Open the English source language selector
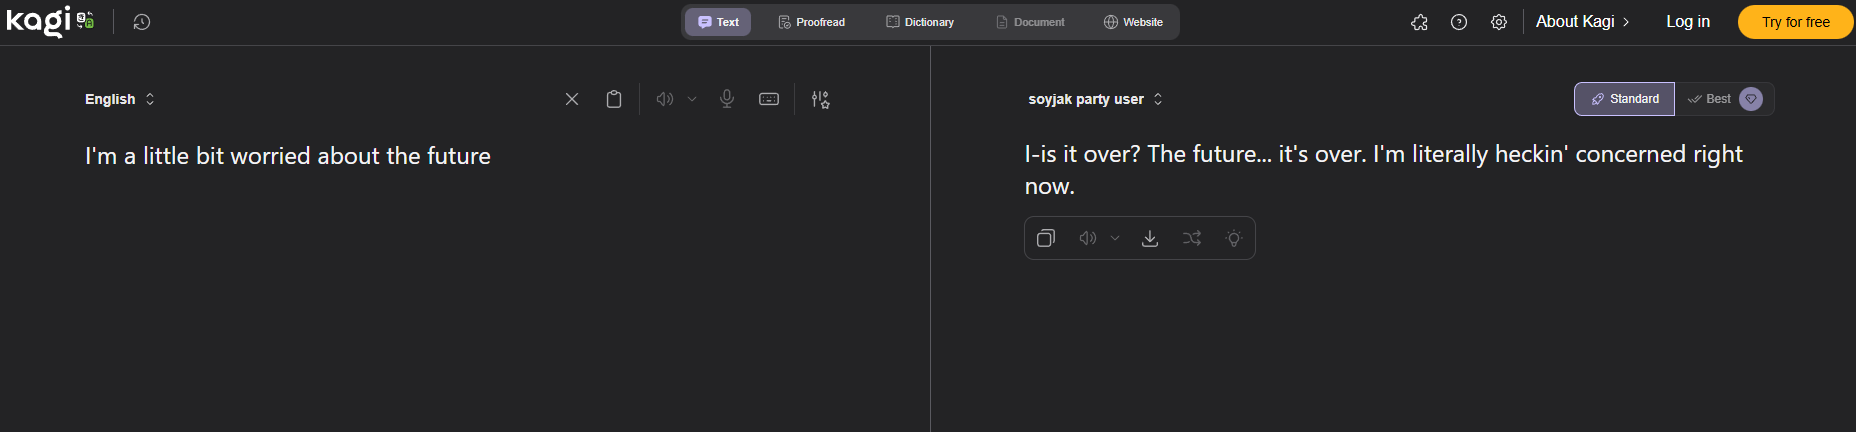The image size is (1856, 432). point(120,99)
